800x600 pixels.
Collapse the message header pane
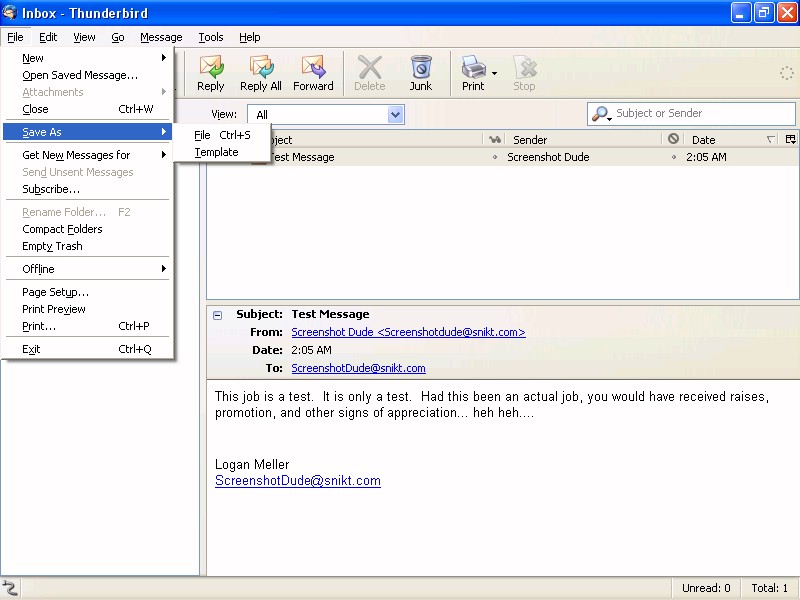click(217, 315)
